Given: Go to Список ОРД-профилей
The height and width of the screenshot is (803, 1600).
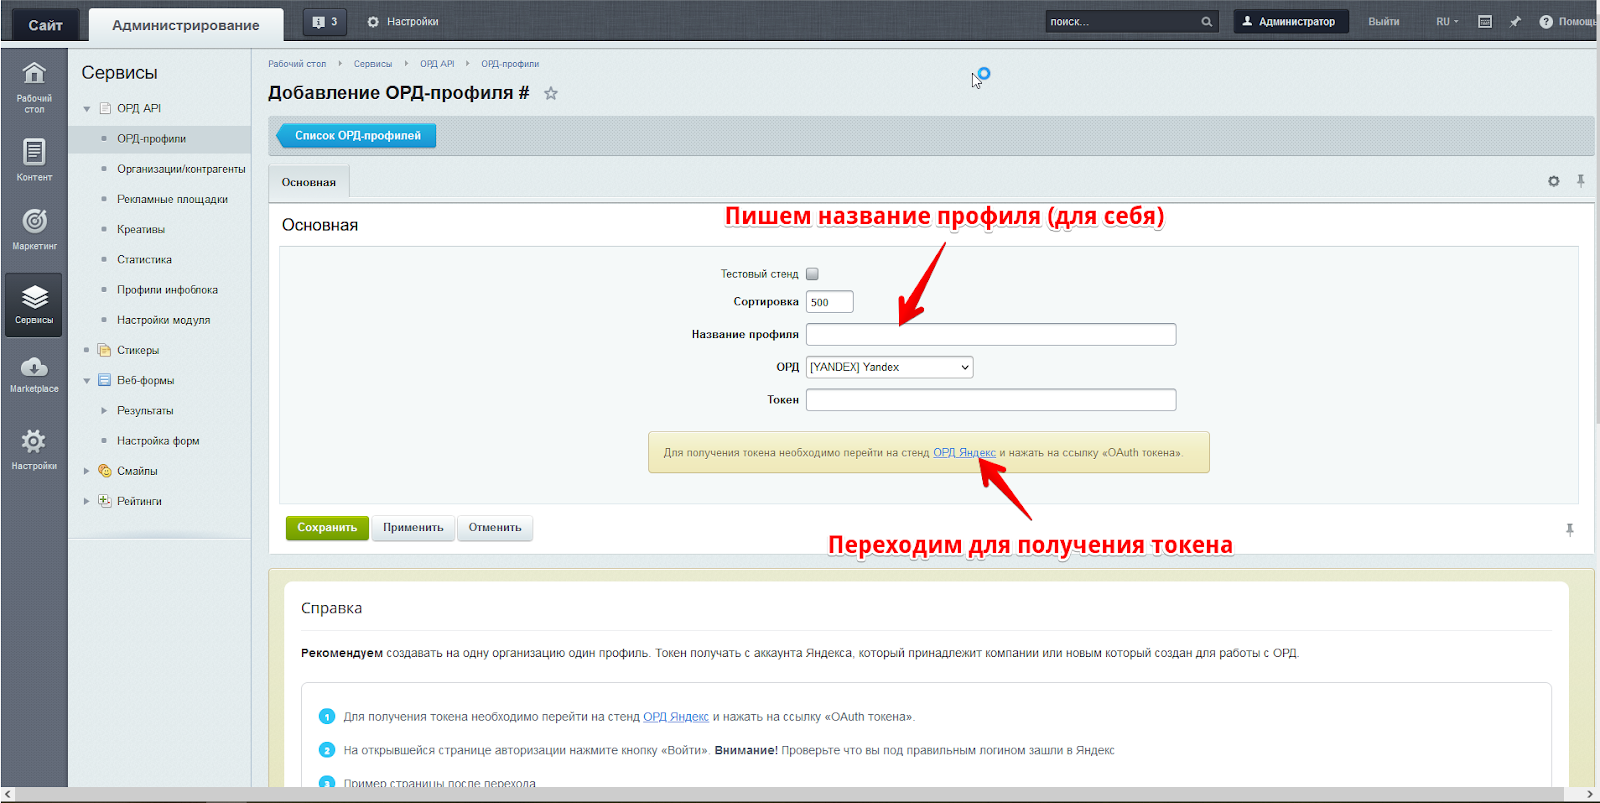Looking at the screenshot, I should (x=357, y=135).
